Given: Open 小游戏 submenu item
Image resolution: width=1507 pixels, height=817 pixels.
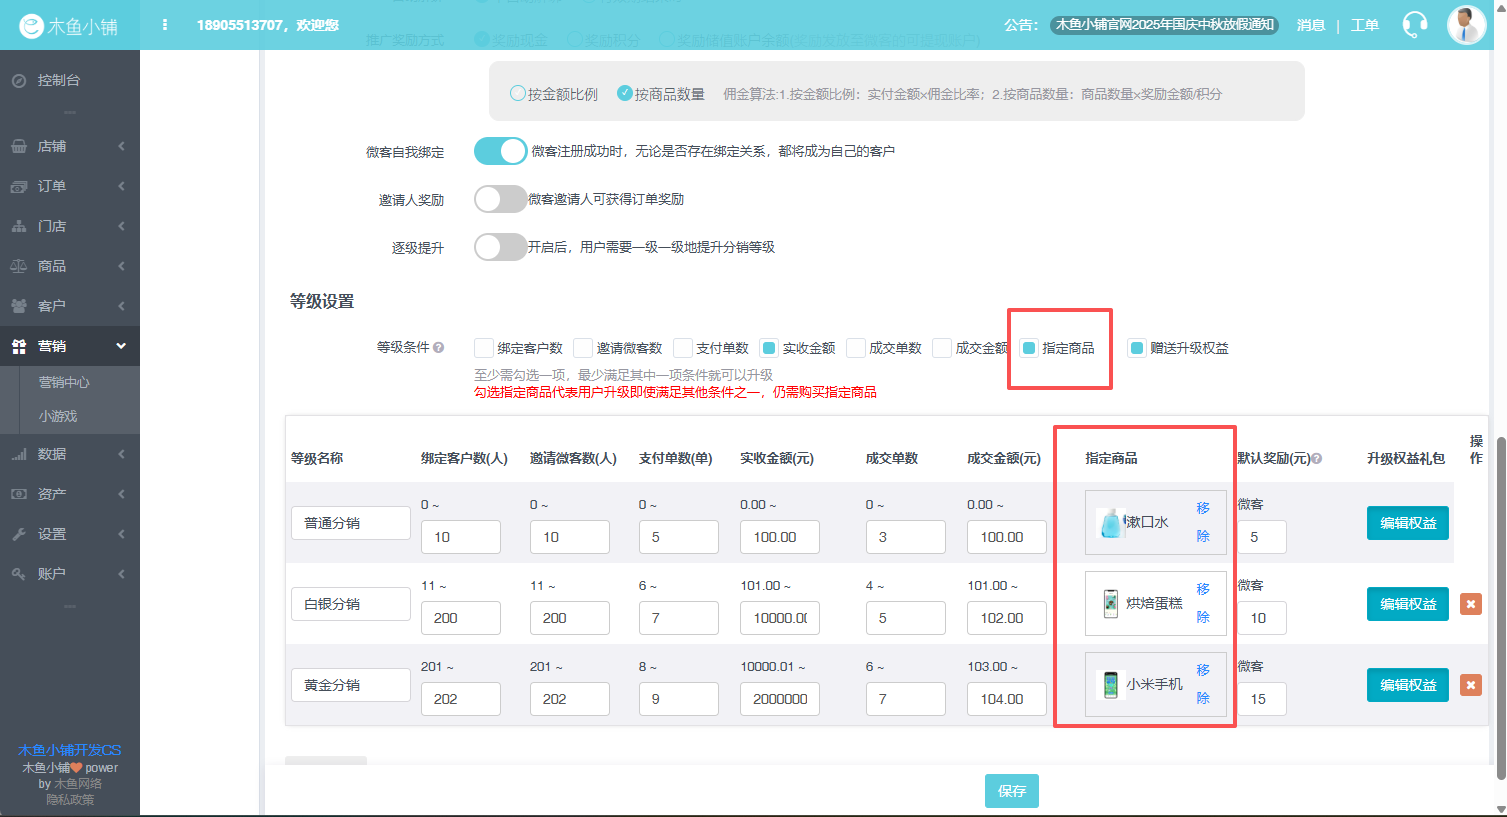Looking at the screenshot, I should pos(58,416).
